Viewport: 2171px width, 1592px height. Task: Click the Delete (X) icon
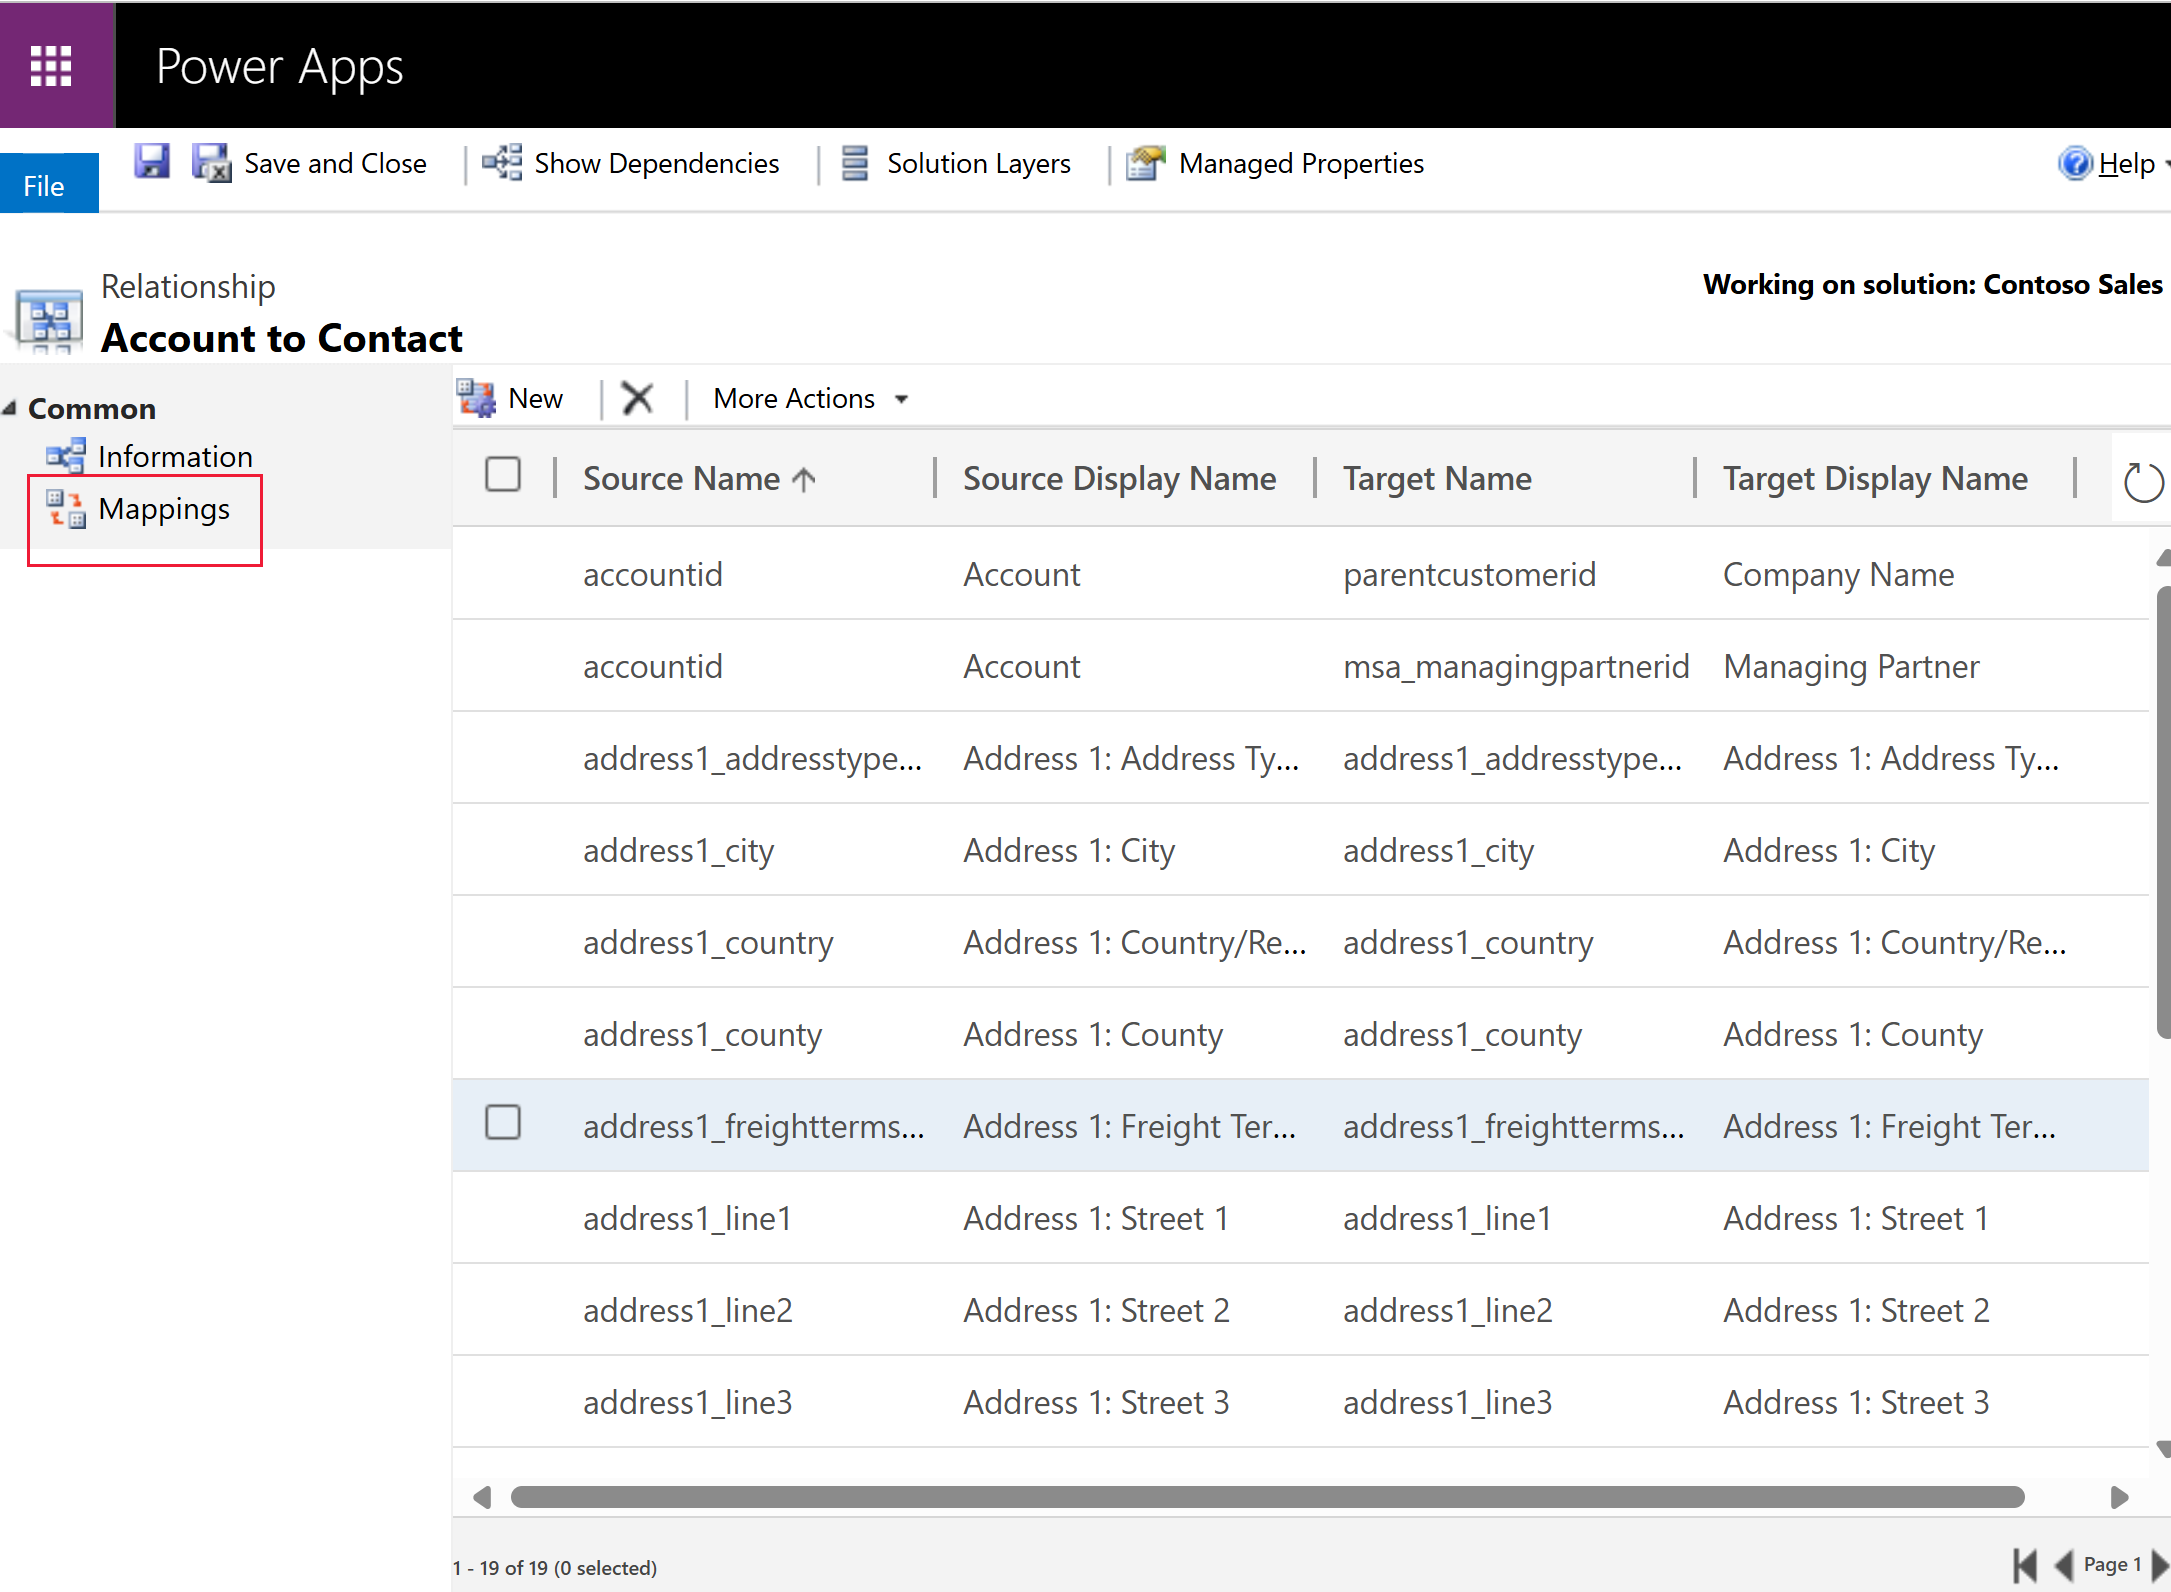click(x=637, y=398)
